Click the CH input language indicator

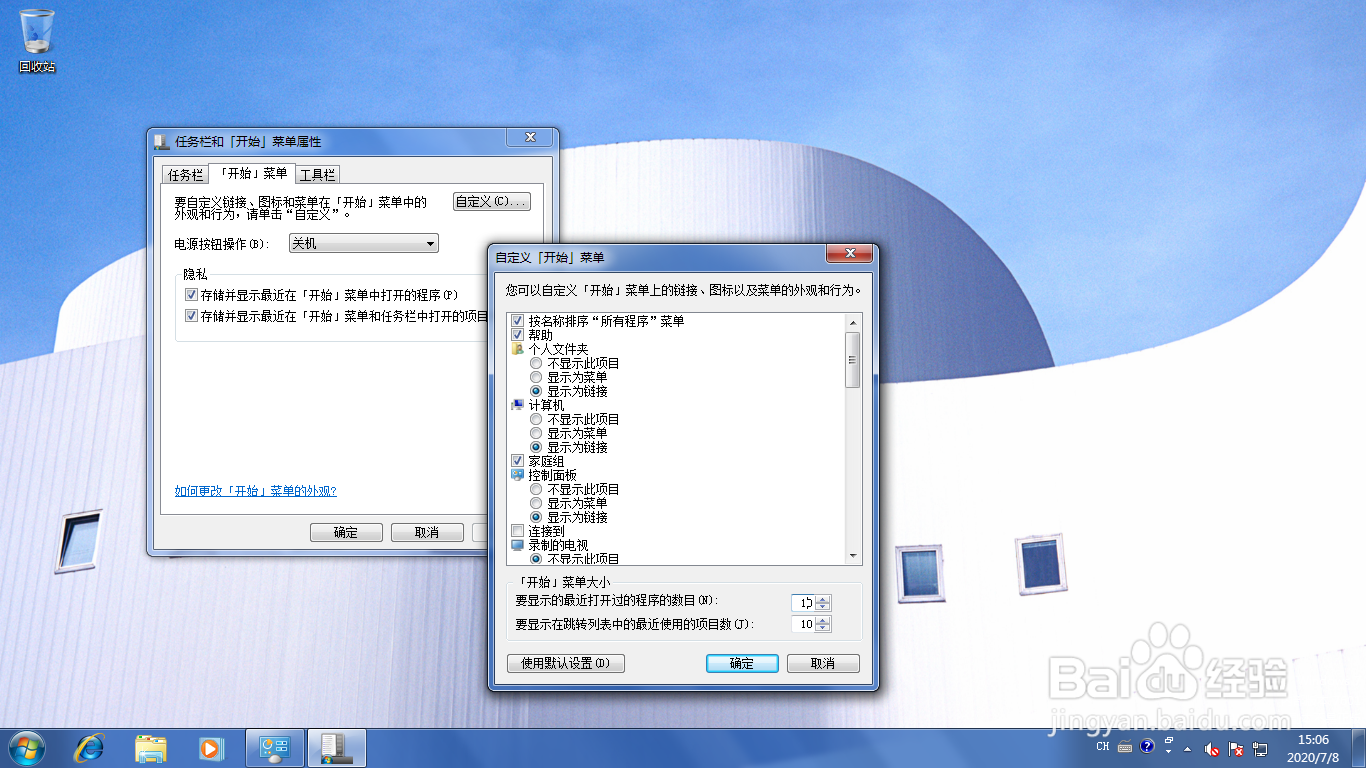1103,747
